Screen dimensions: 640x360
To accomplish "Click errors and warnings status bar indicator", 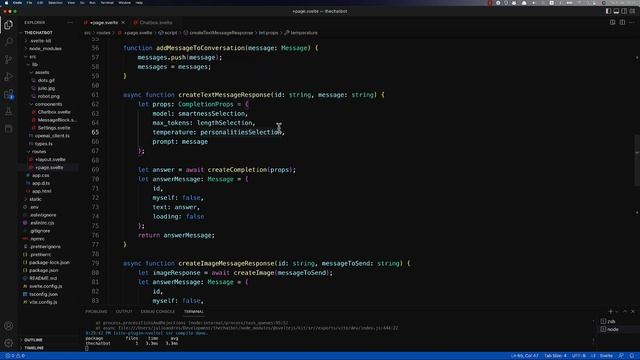I will 16,356.
